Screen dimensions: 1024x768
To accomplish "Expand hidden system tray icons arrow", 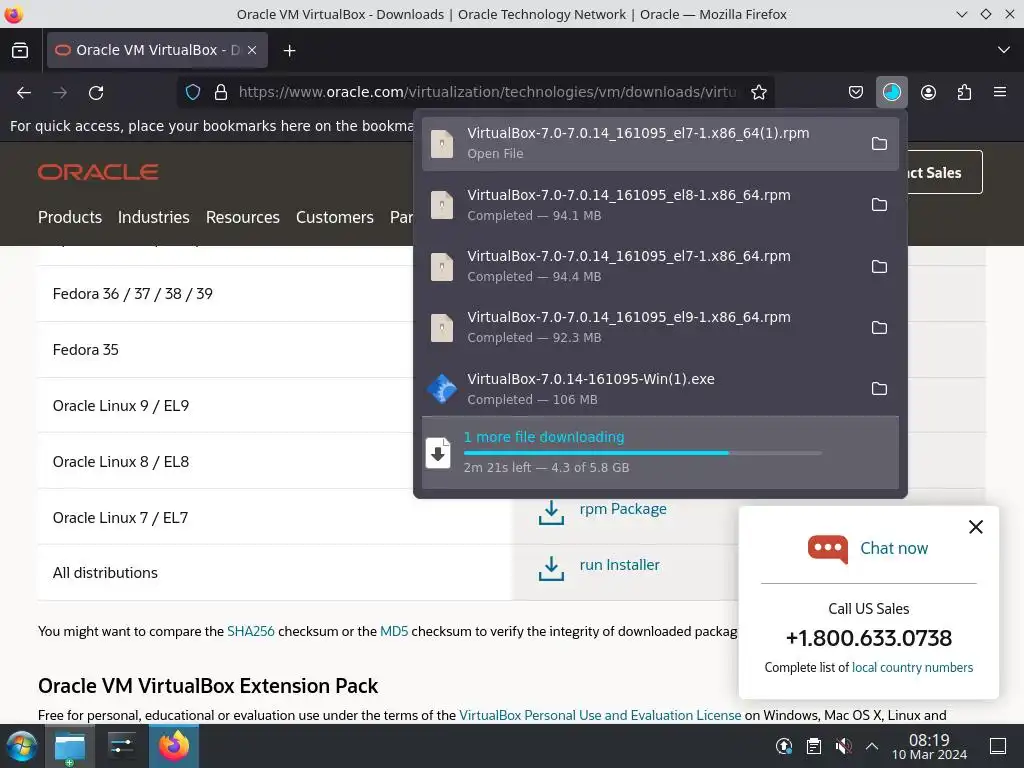I will (x=871, y=746).
